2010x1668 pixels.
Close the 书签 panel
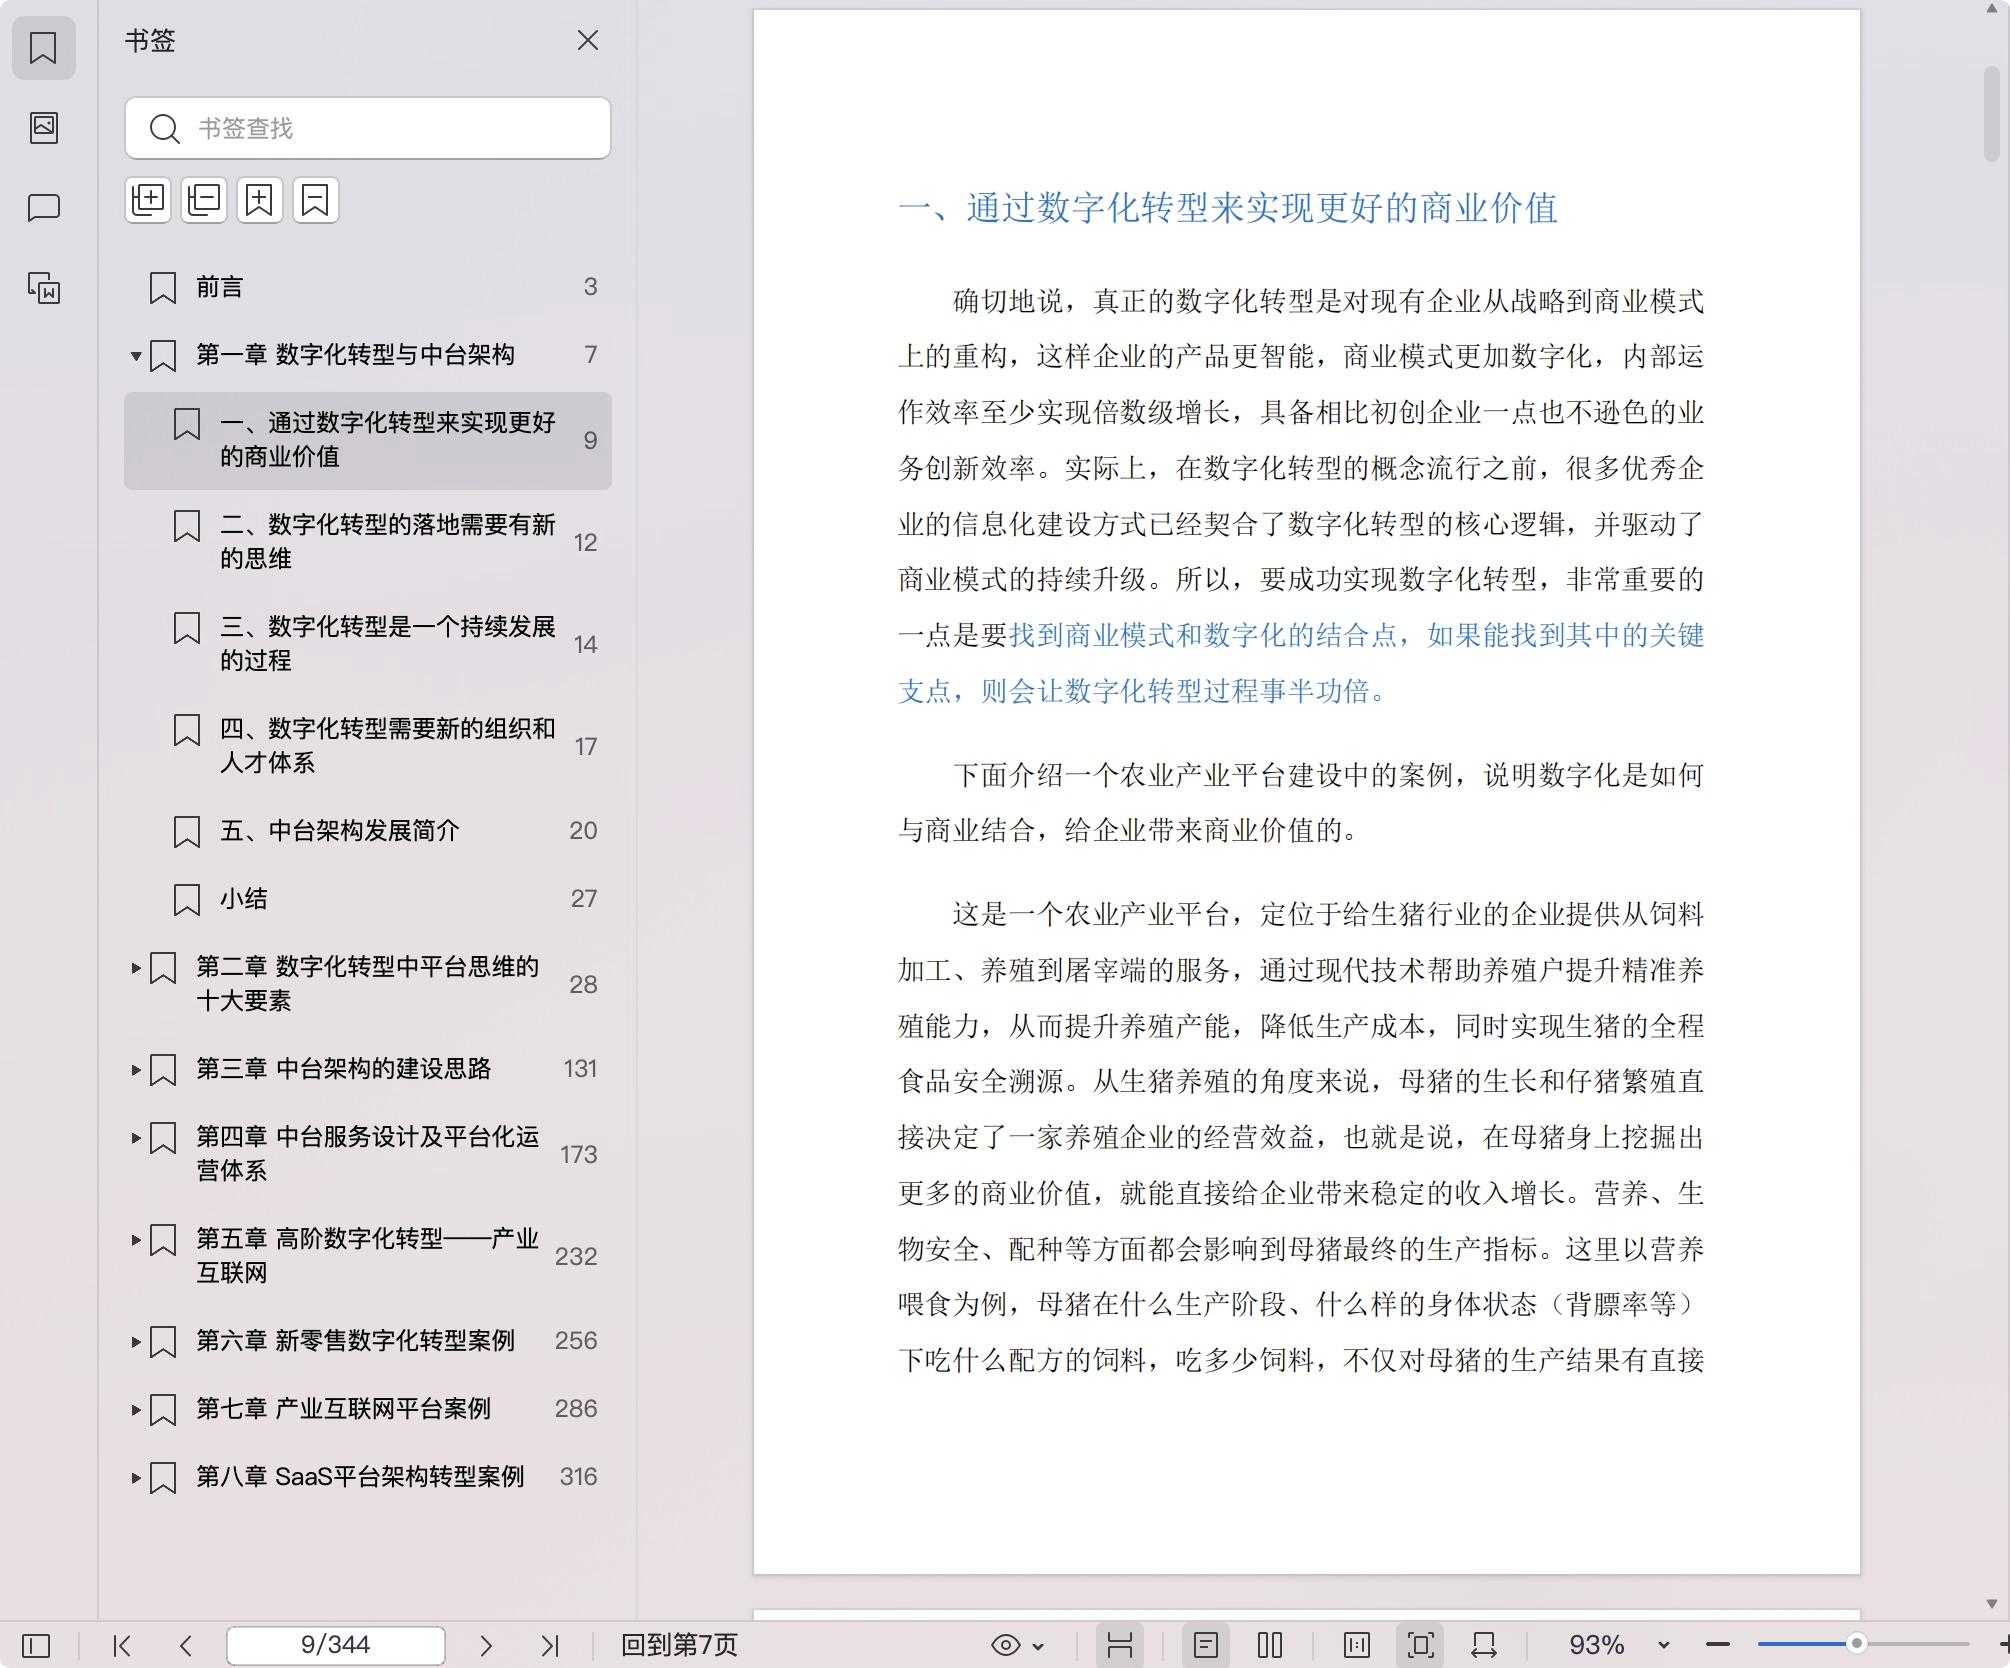(588, 40)
